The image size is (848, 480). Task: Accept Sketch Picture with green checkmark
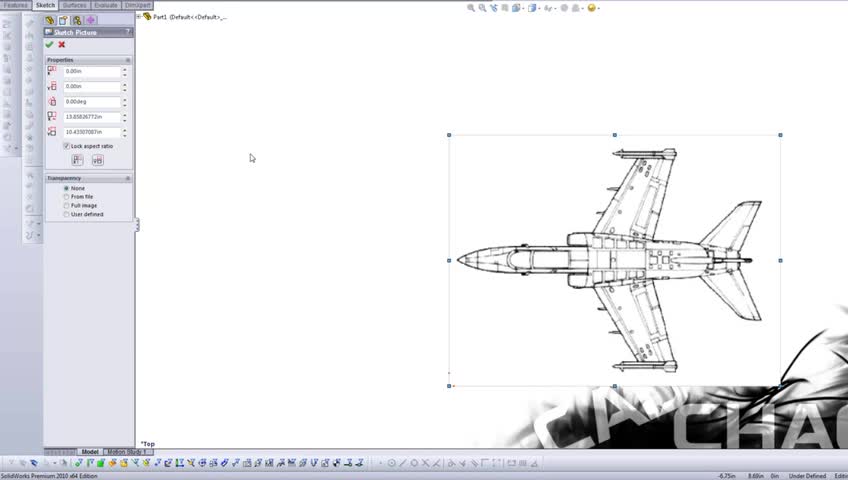pos(49,44)
